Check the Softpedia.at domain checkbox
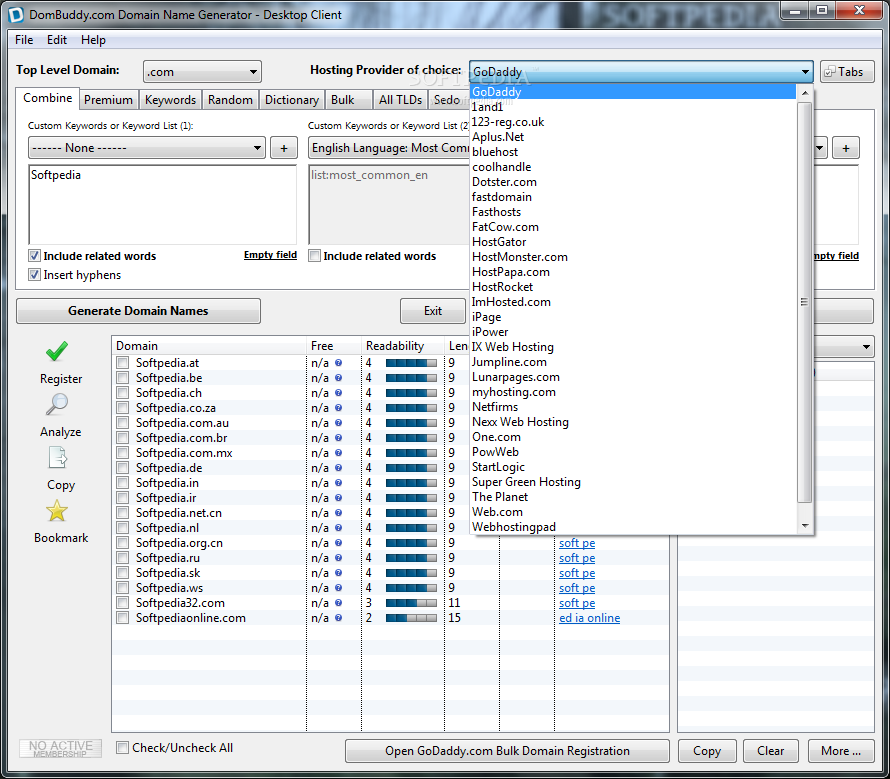 point(123,363)
